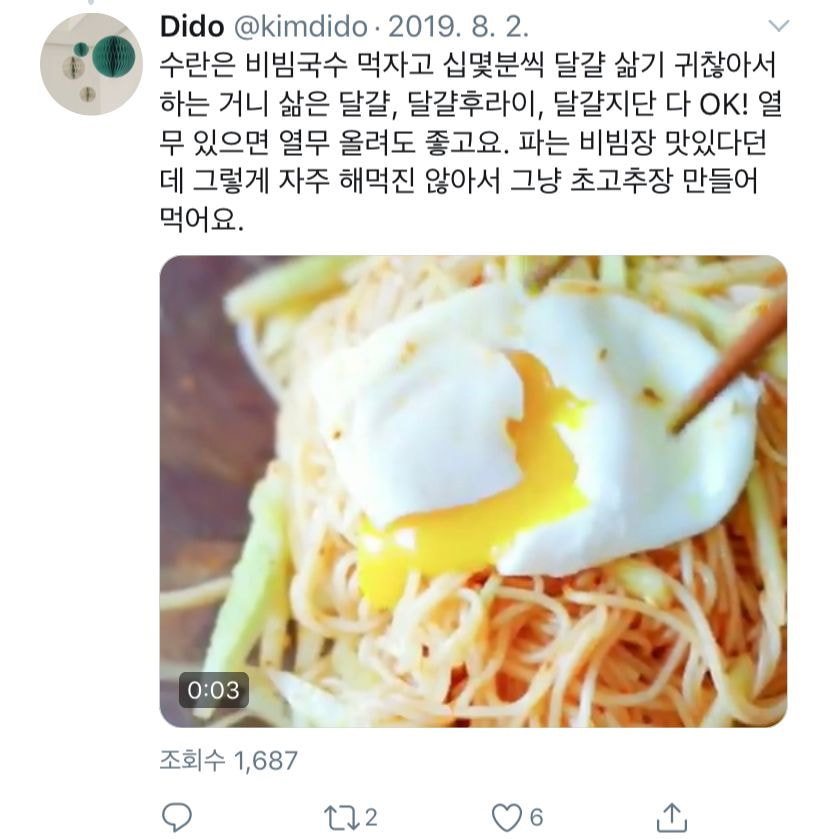Play the noodle and egg video
This screenshot has width=828, height=839.
[x=473, y=491]
